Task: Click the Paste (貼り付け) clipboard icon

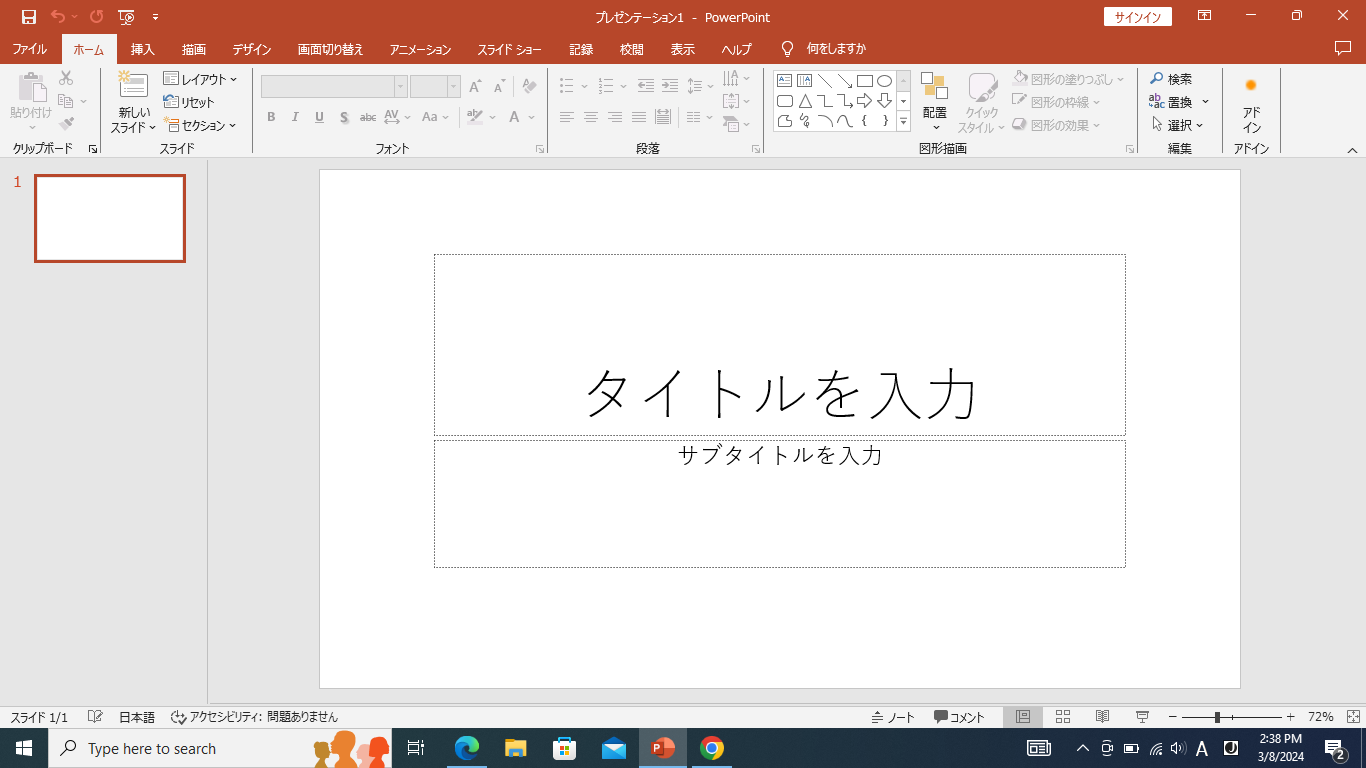Action: (x=31, y=87)
